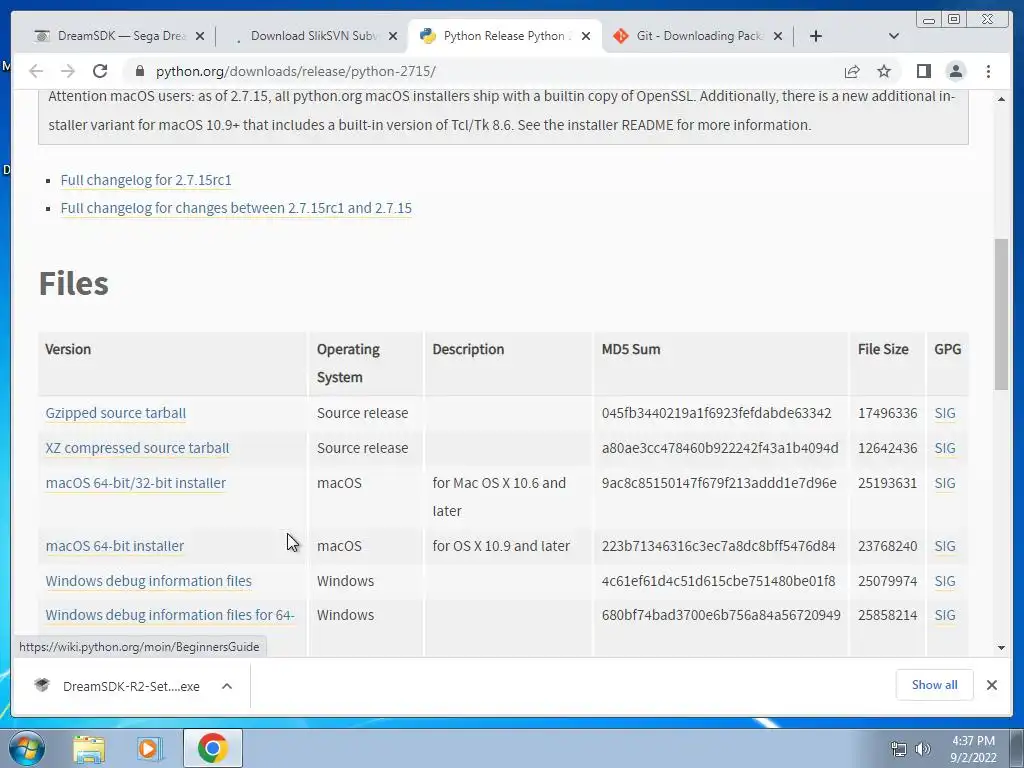Open network status tray icon
Image resolution: width=1024 pixels, height=768 pixels.
(899, 749)
